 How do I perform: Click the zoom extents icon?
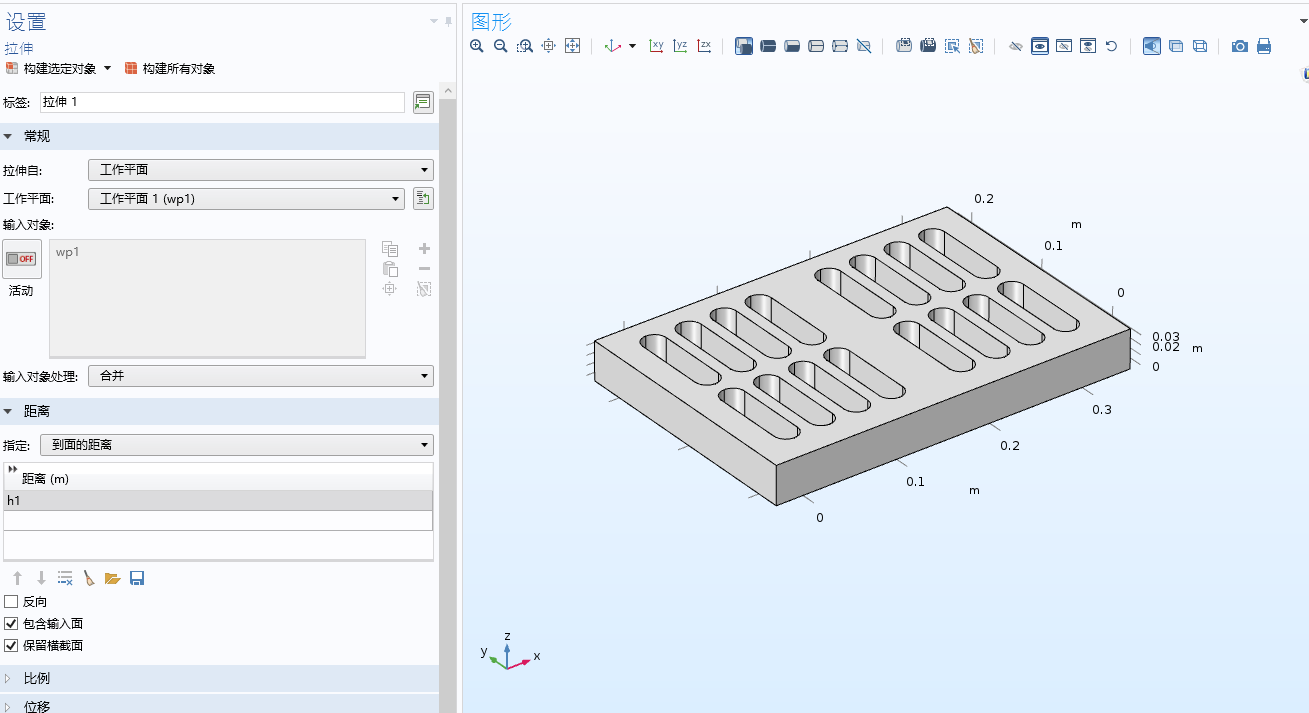pos(573,46)
